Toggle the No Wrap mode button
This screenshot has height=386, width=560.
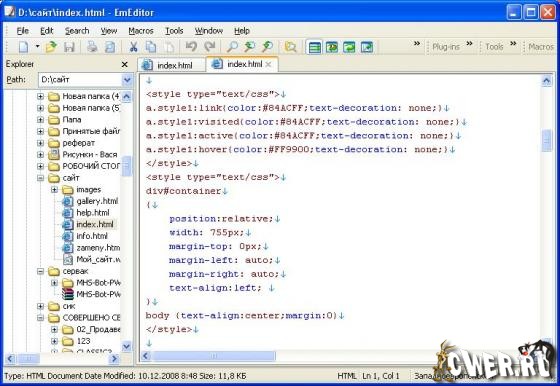[x=314, y=47]
